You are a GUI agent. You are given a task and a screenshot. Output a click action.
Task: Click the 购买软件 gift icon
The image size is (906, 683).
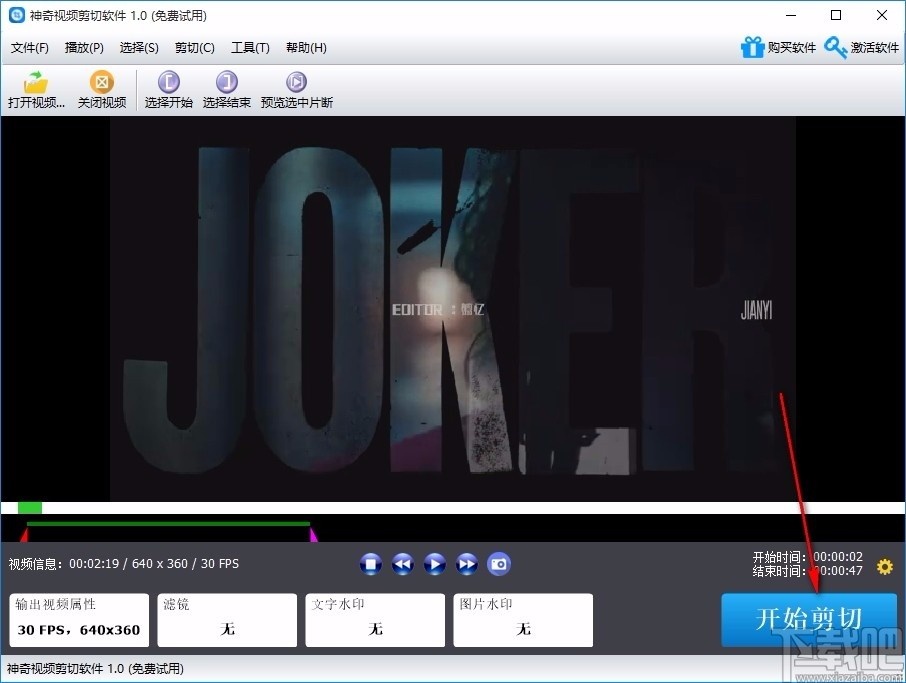point(752,47)
